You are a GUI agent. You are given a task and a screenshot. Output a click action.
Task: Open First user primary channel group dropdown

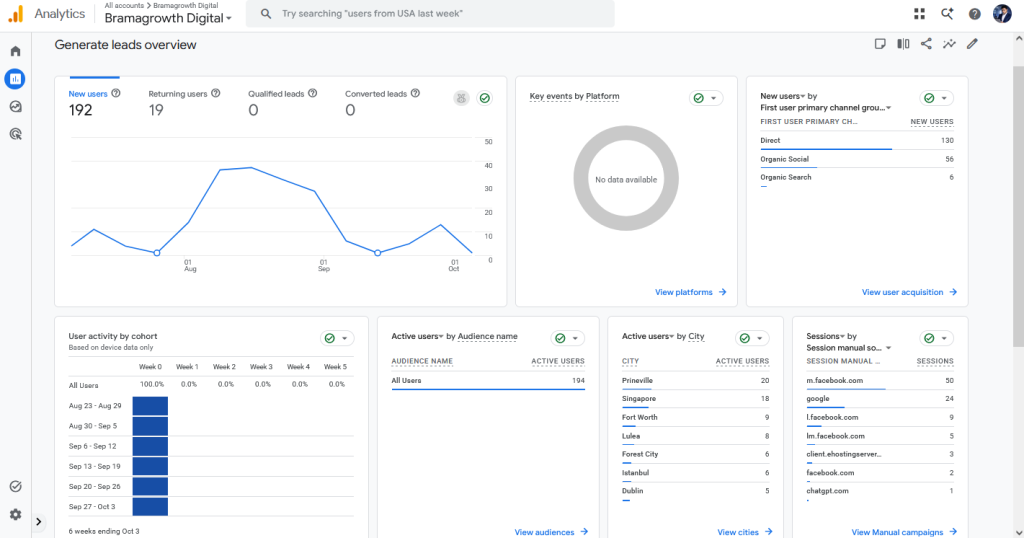[825, 108]
